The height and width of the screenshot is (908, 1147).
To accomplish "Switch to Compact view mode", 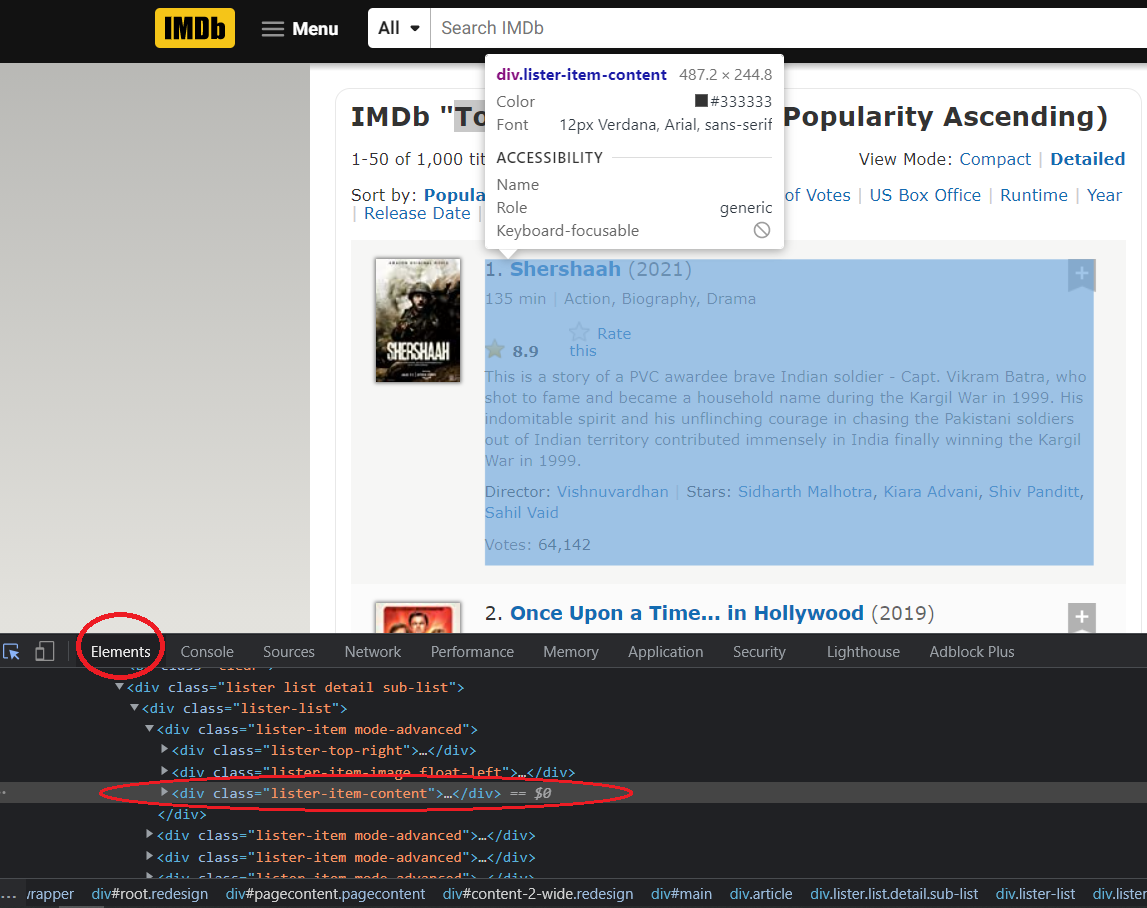I will click(x=995, y=160).
